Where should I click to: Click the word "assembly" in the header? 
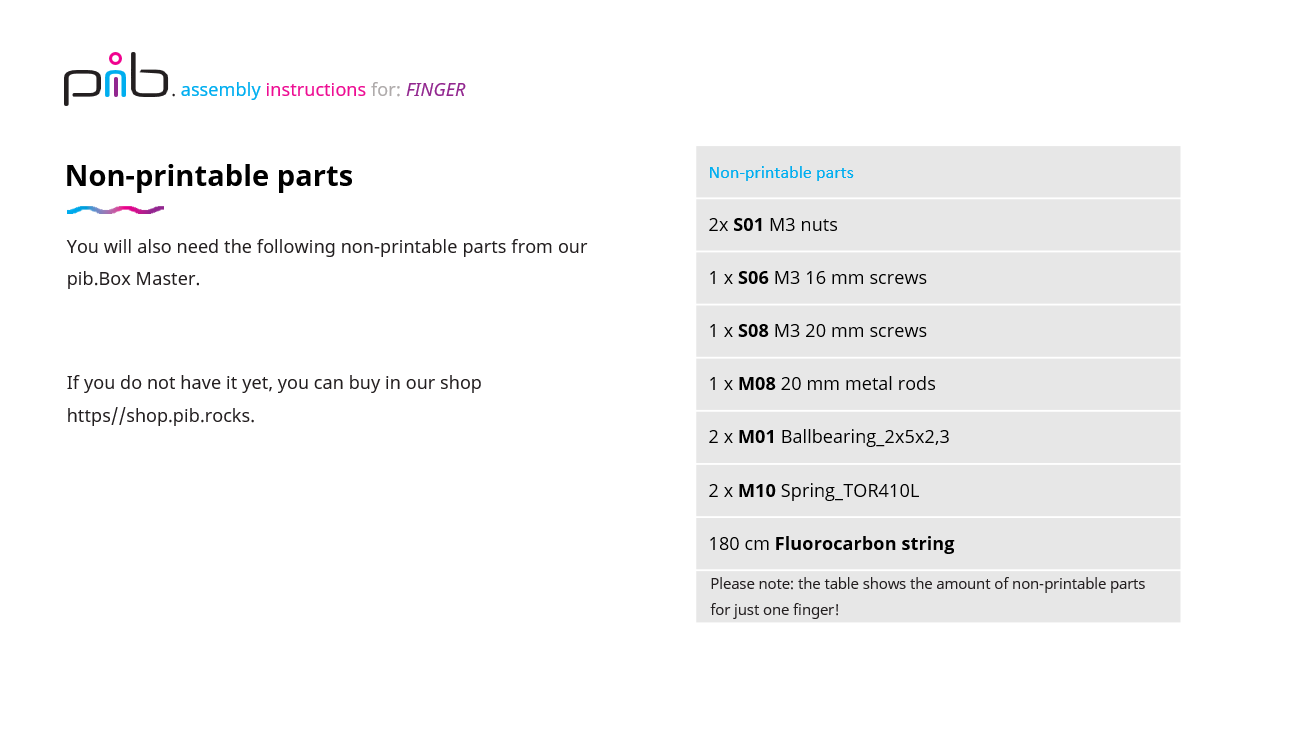(220, 90)
